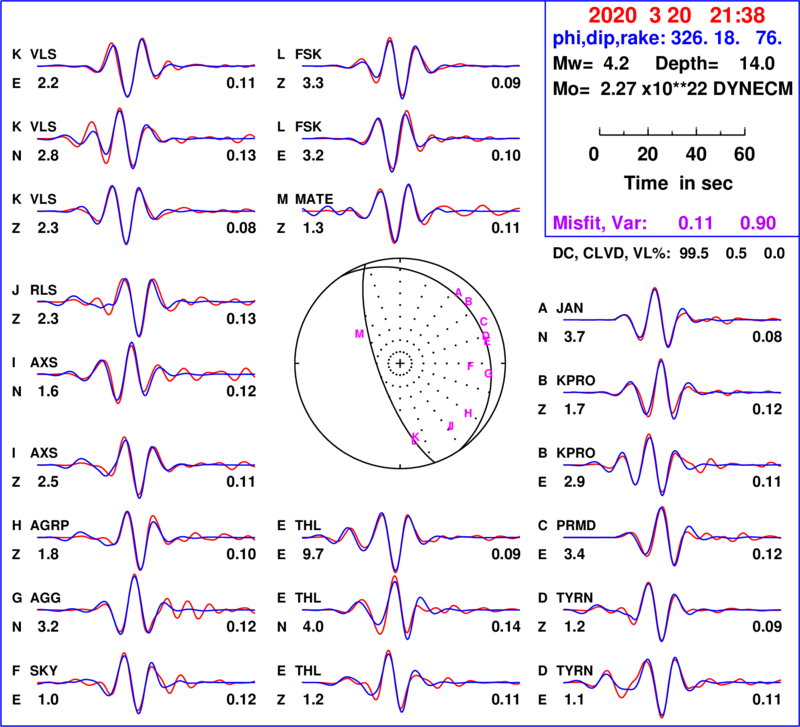Click the SKY E waveform trace
The height and width of the screenshot is (727, 800).
(x=146, y=682)
